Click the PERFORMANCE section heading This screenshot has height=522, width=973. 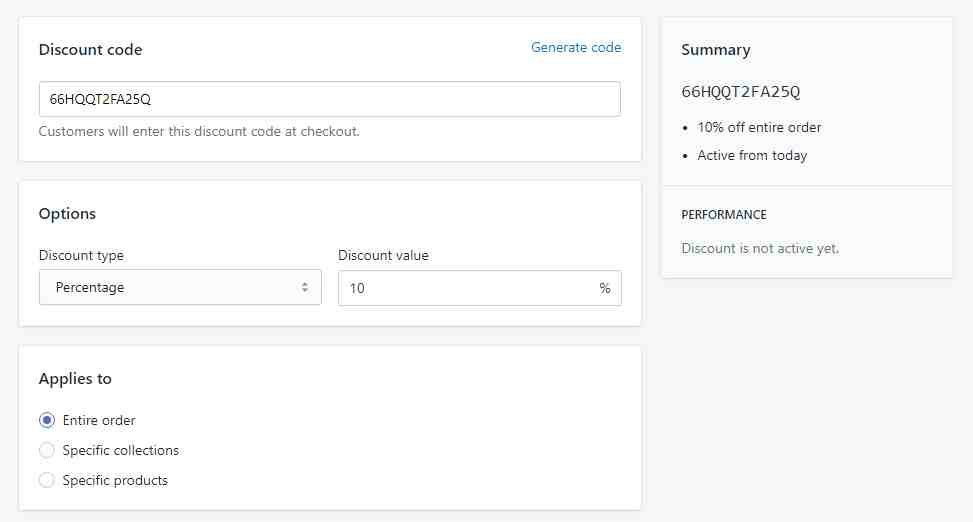pos(724,215)
